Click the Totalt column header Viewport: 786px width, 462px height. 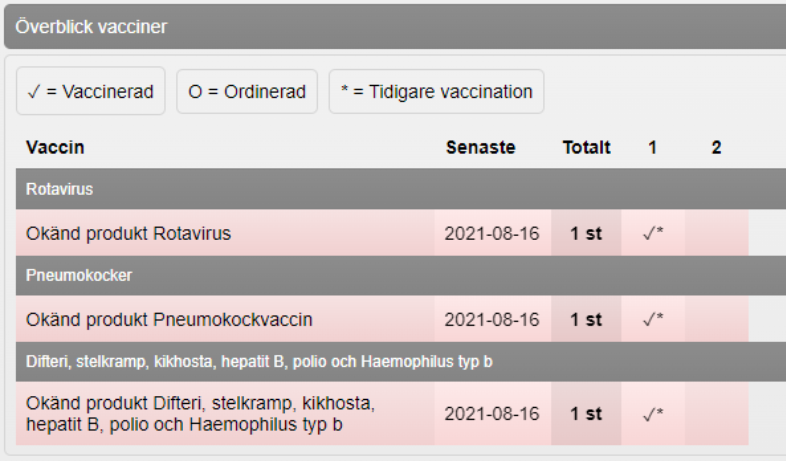[586, 148]
